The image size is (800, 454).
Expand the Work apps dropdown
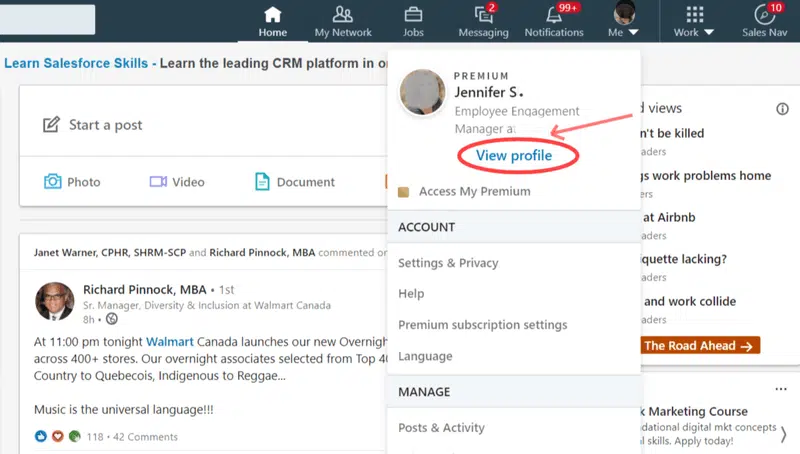click(x=693, y=21)
